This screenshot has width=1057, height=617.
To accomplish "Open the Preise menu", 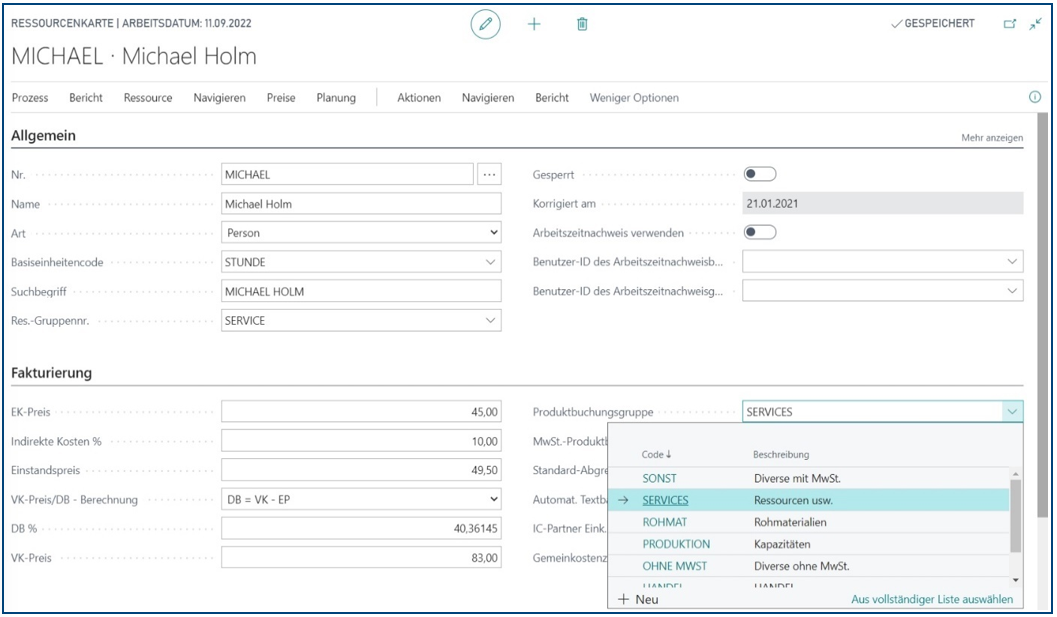I will tap(281, 98).
